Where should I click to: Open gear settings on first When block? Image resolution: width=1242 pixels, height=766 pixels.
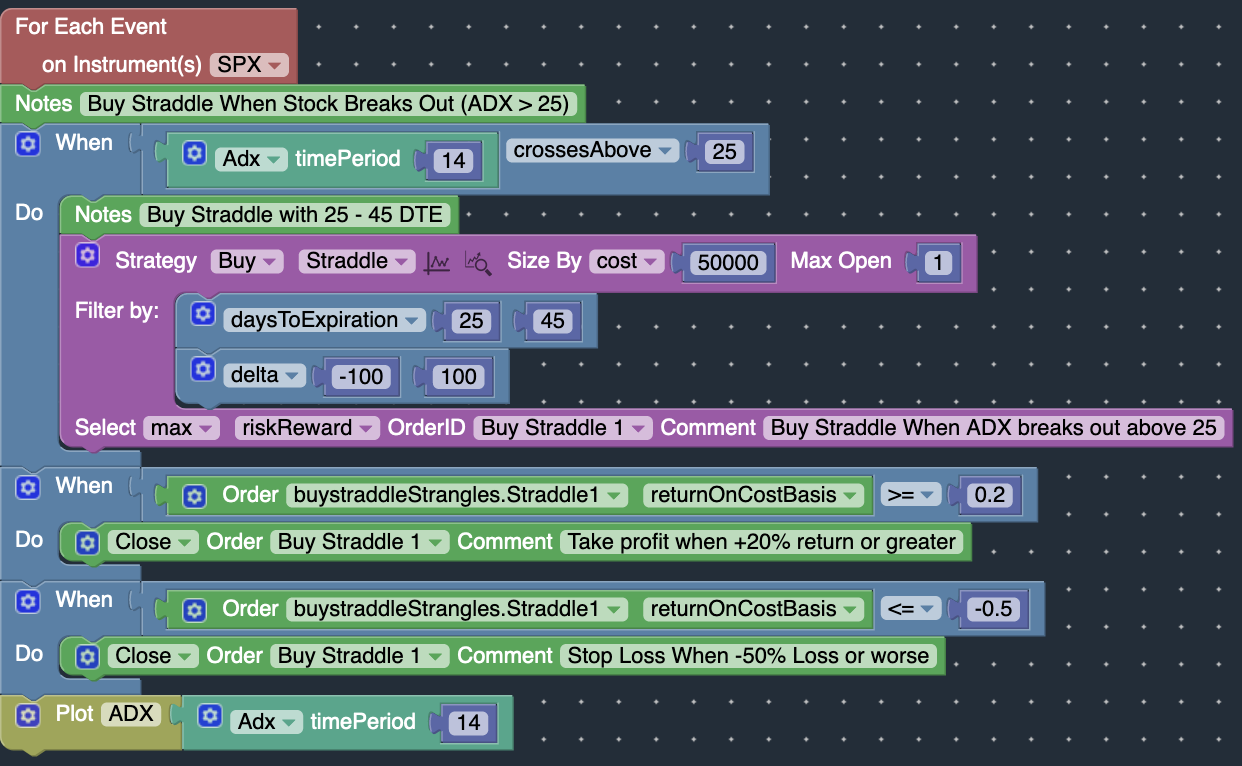28,144
